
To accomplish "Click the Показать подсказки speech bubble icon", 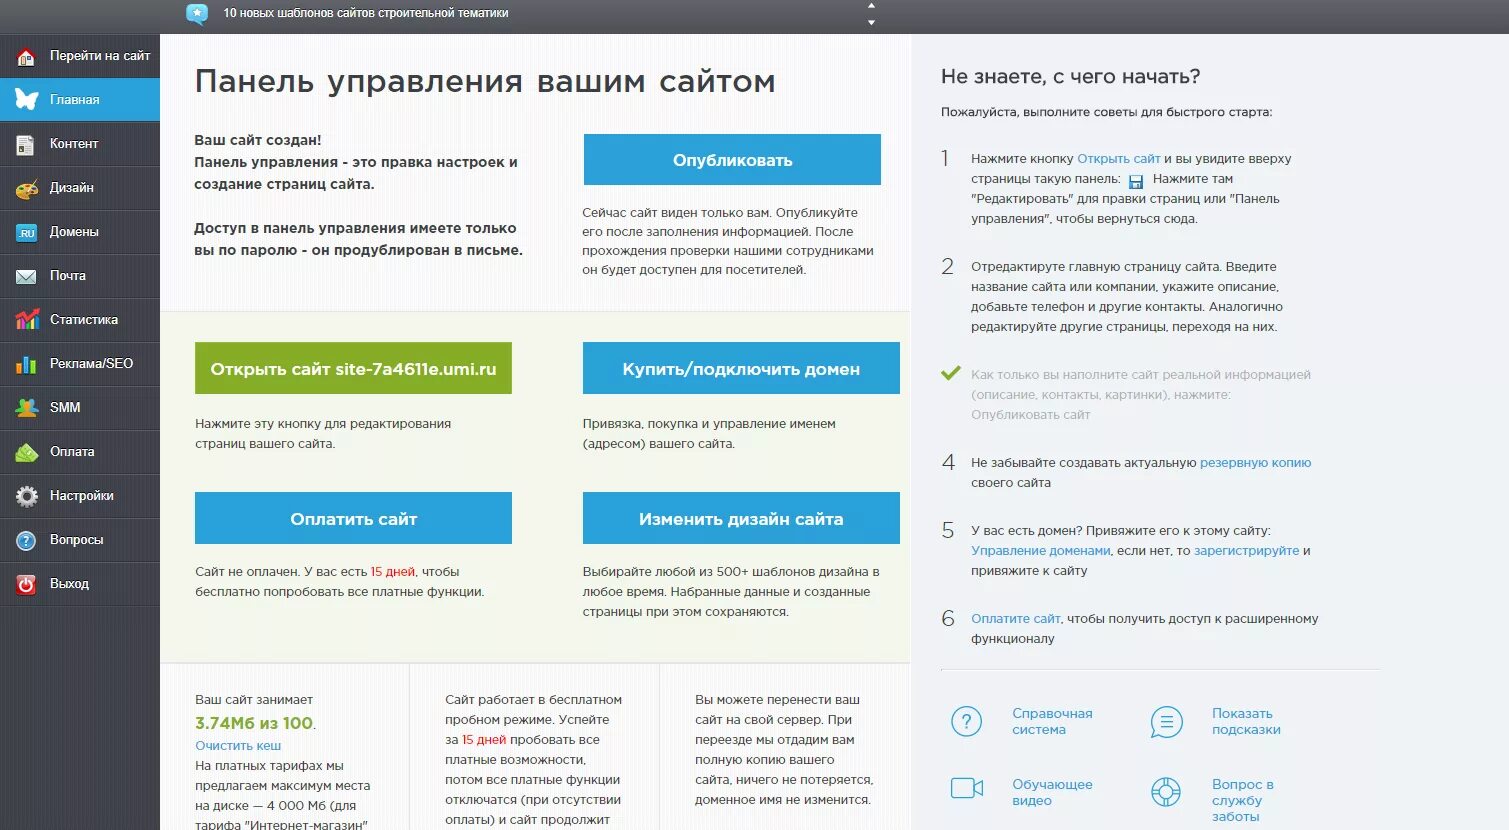I will pyautogui.click(x=1166, y=721).
